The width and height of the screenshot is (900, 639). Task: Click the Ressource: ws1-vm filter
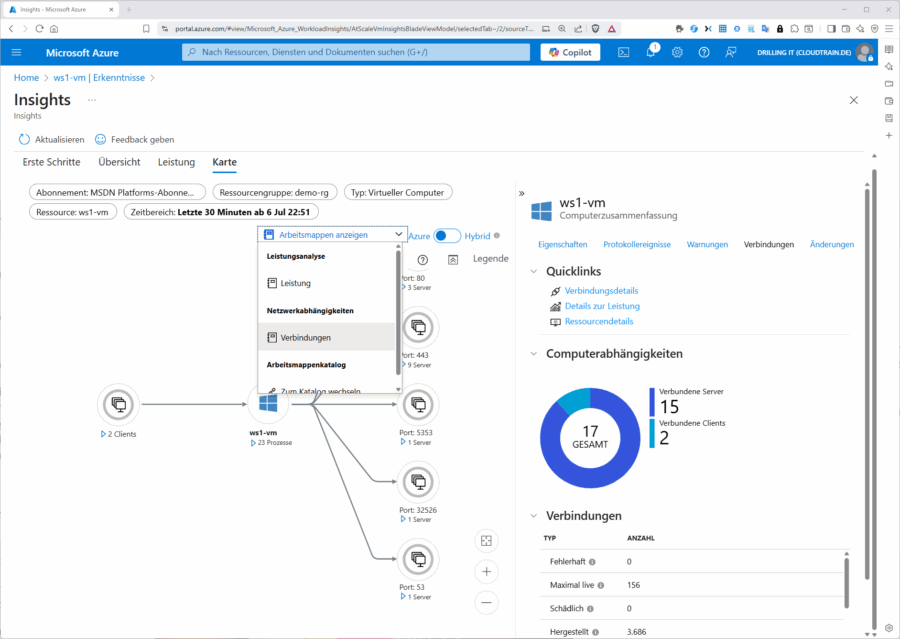point(73,212)
